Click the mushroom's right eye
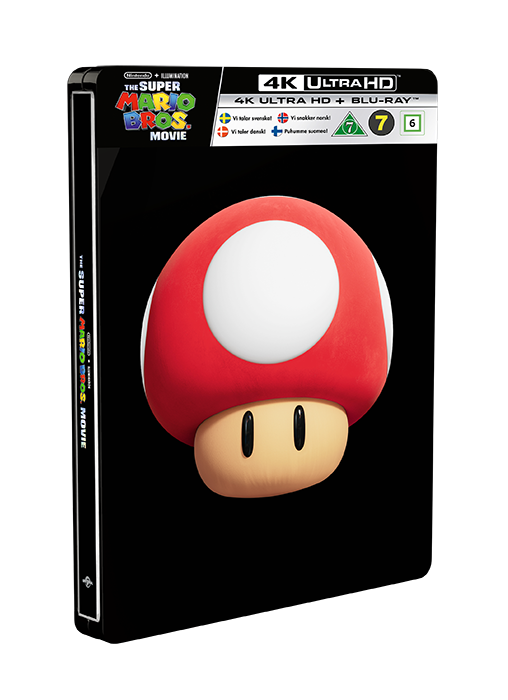508x700 pixels. [299, 428]
